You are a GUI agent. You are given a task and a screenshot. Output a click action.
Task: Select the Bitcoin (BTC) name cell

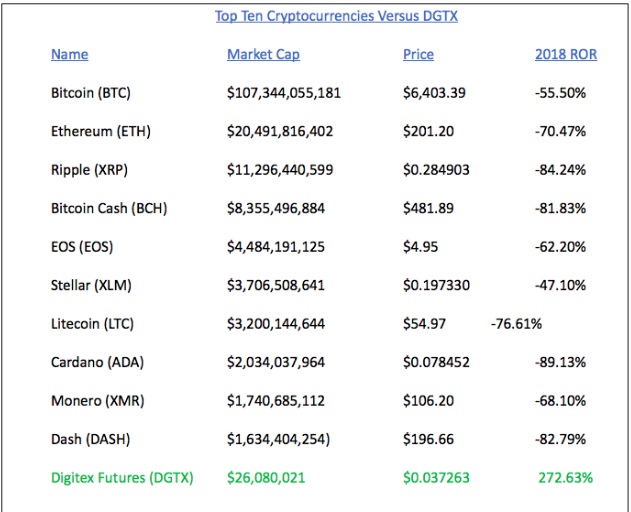pyautogui.click(x=91, y=93)
